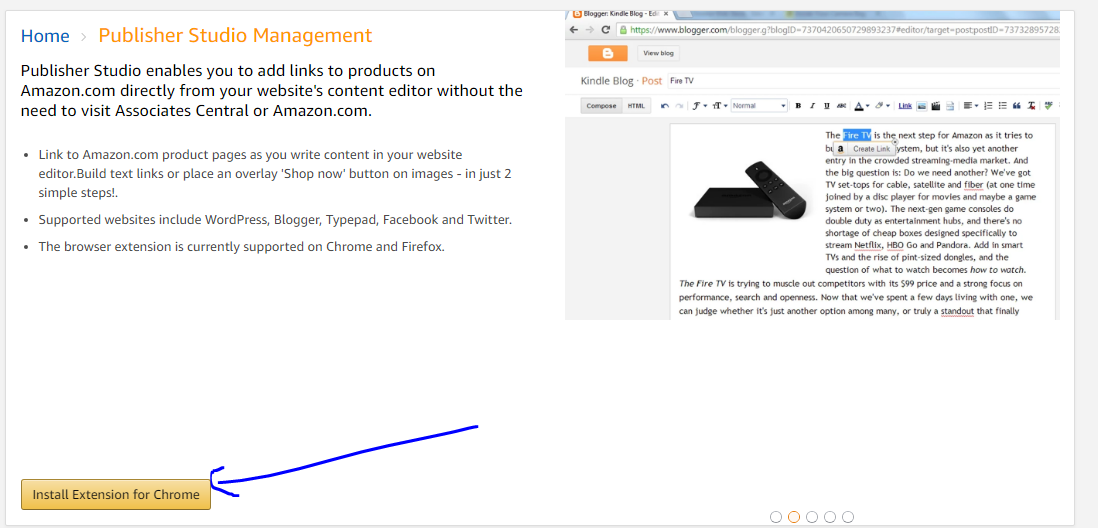1098x528 pixels.
Task: Click the post title field containing Fire TV
Action: [x=863, y=81]
